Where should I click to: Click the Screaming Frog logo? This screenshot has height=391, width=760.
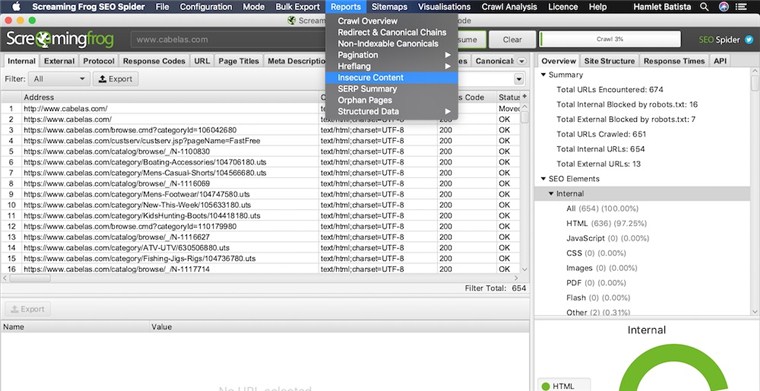point(60,39)
